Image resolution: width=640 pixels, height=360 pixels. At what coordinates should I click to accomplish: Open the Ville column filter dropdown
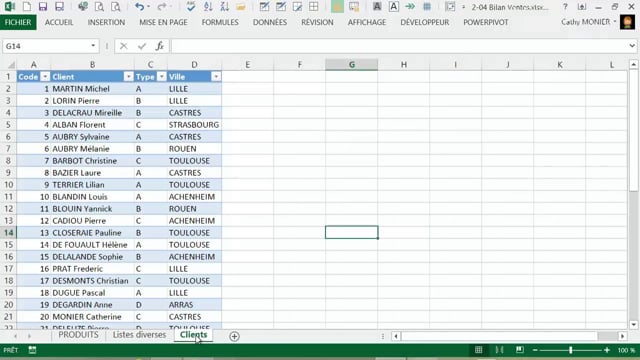tap(216, 77)
